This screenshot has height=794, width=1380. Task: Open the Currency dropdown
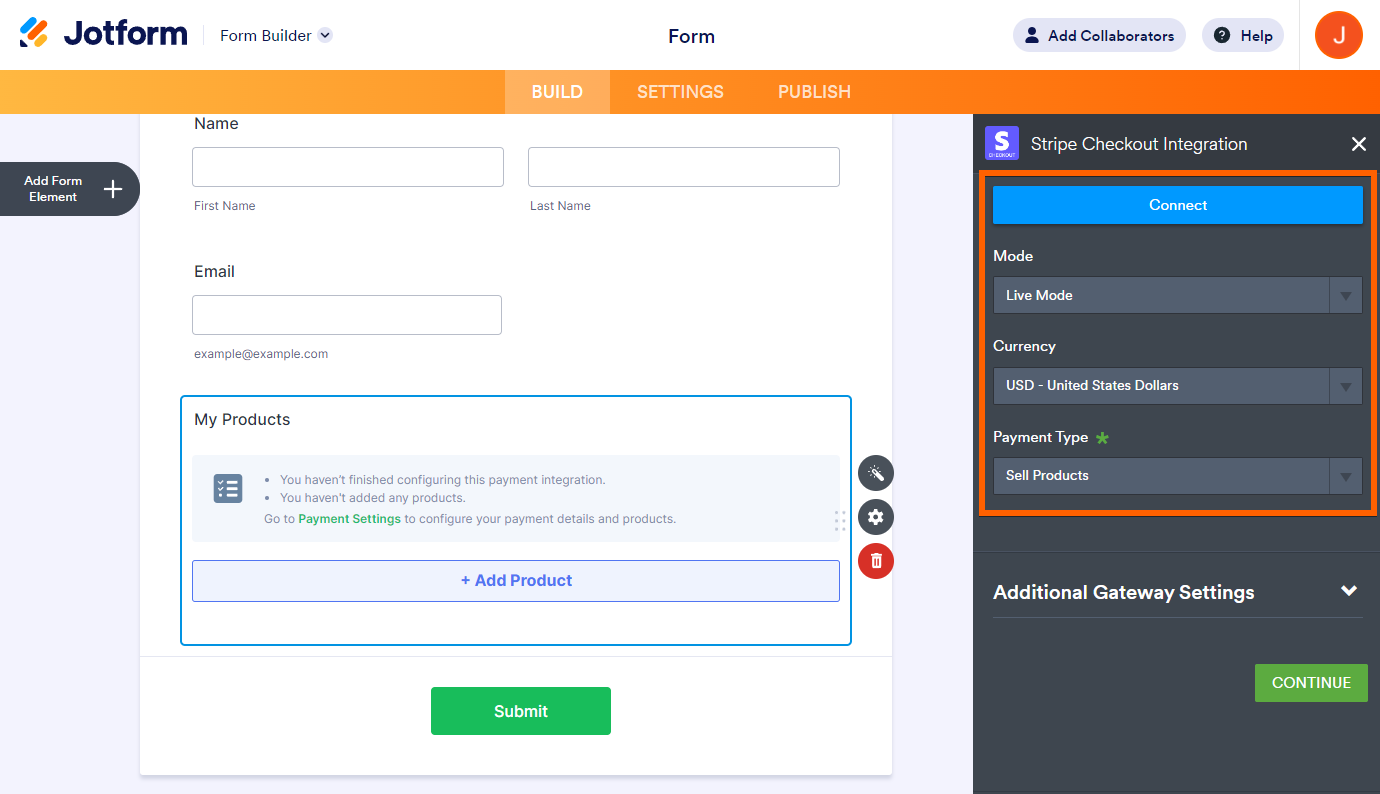pyautogui.click(x=1178, y=386)
